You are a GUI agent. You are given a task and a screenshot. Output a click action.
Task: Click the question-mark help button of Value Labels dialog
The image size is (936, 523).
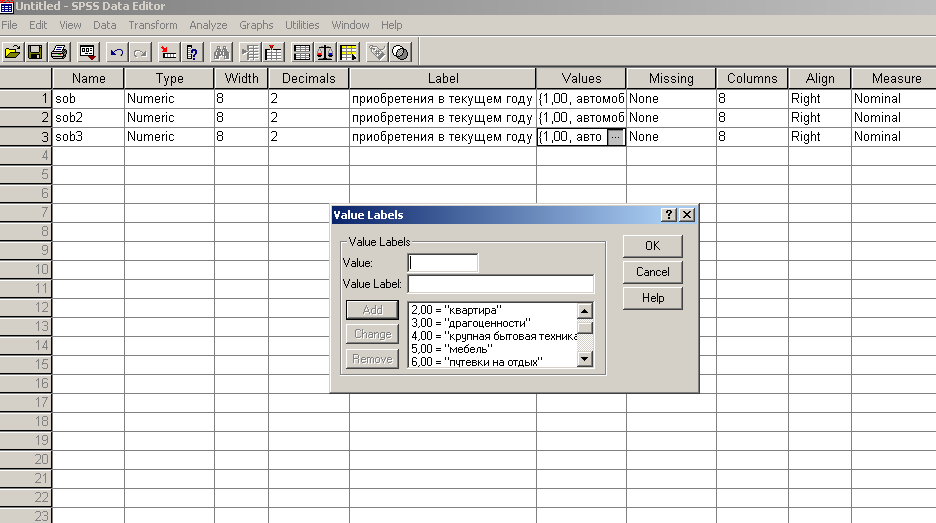(669, 214)
